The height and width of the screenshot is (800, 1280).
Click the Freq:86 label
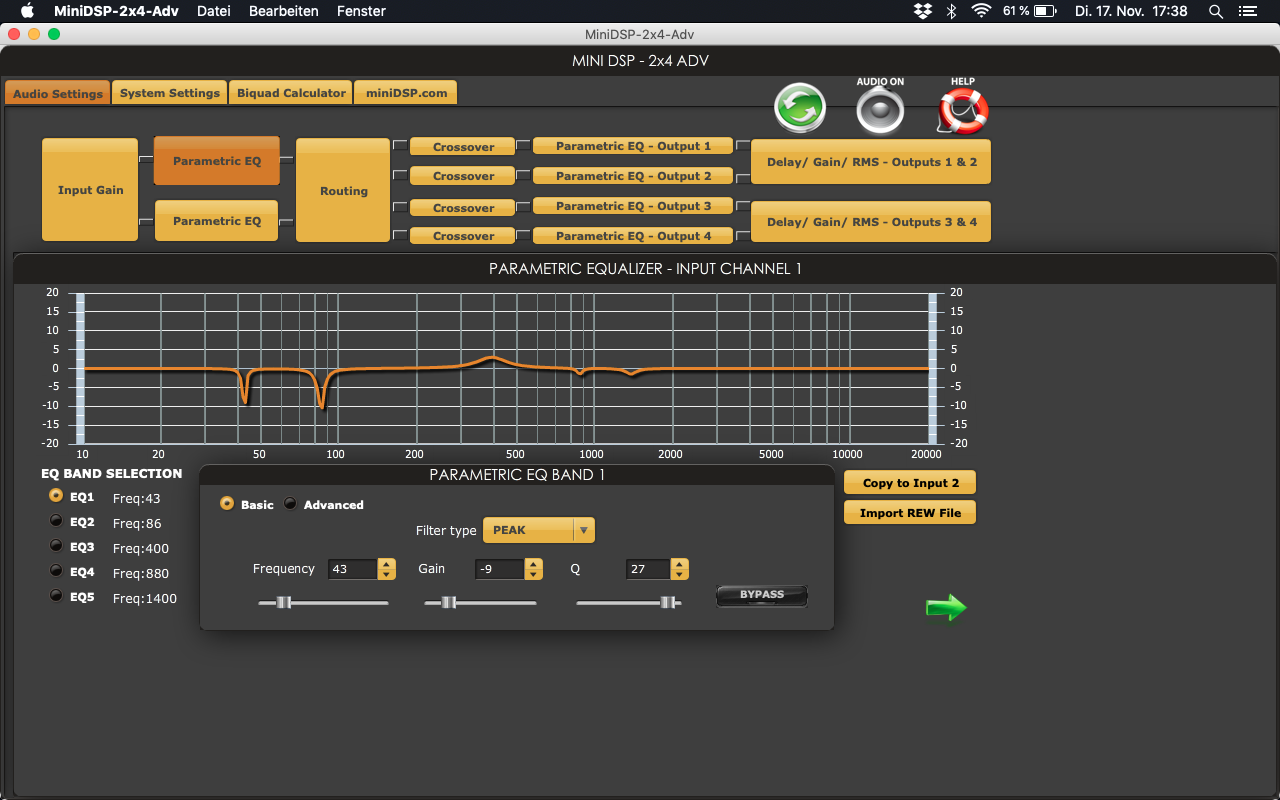click(x=137, y=523)
